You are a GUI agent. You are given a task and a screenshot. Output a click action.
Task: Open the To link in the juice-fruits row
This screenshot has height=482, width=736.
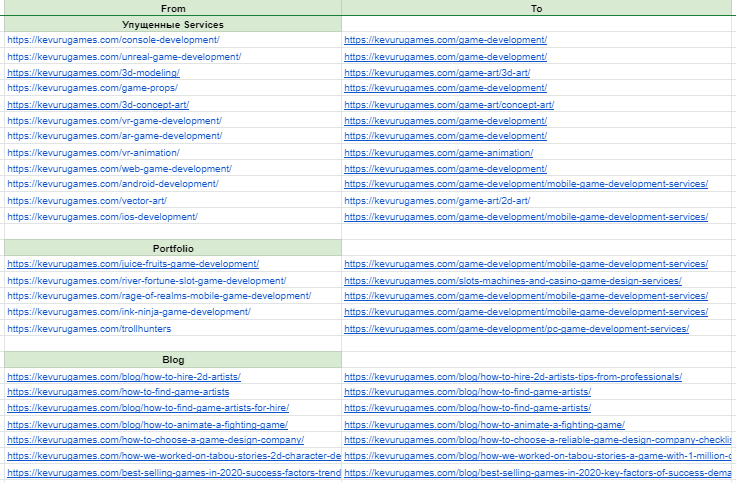click(x=526, y=263)
